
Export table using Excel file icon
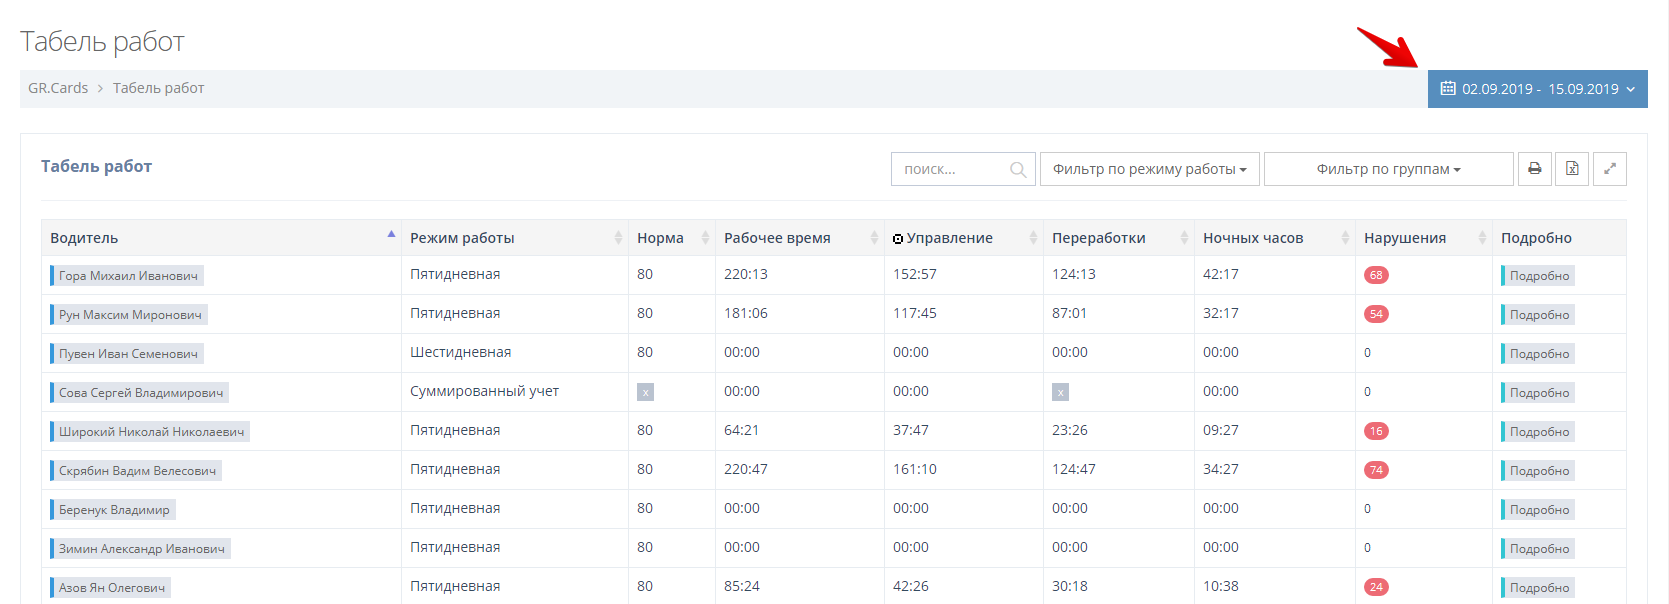(1572, 169)
